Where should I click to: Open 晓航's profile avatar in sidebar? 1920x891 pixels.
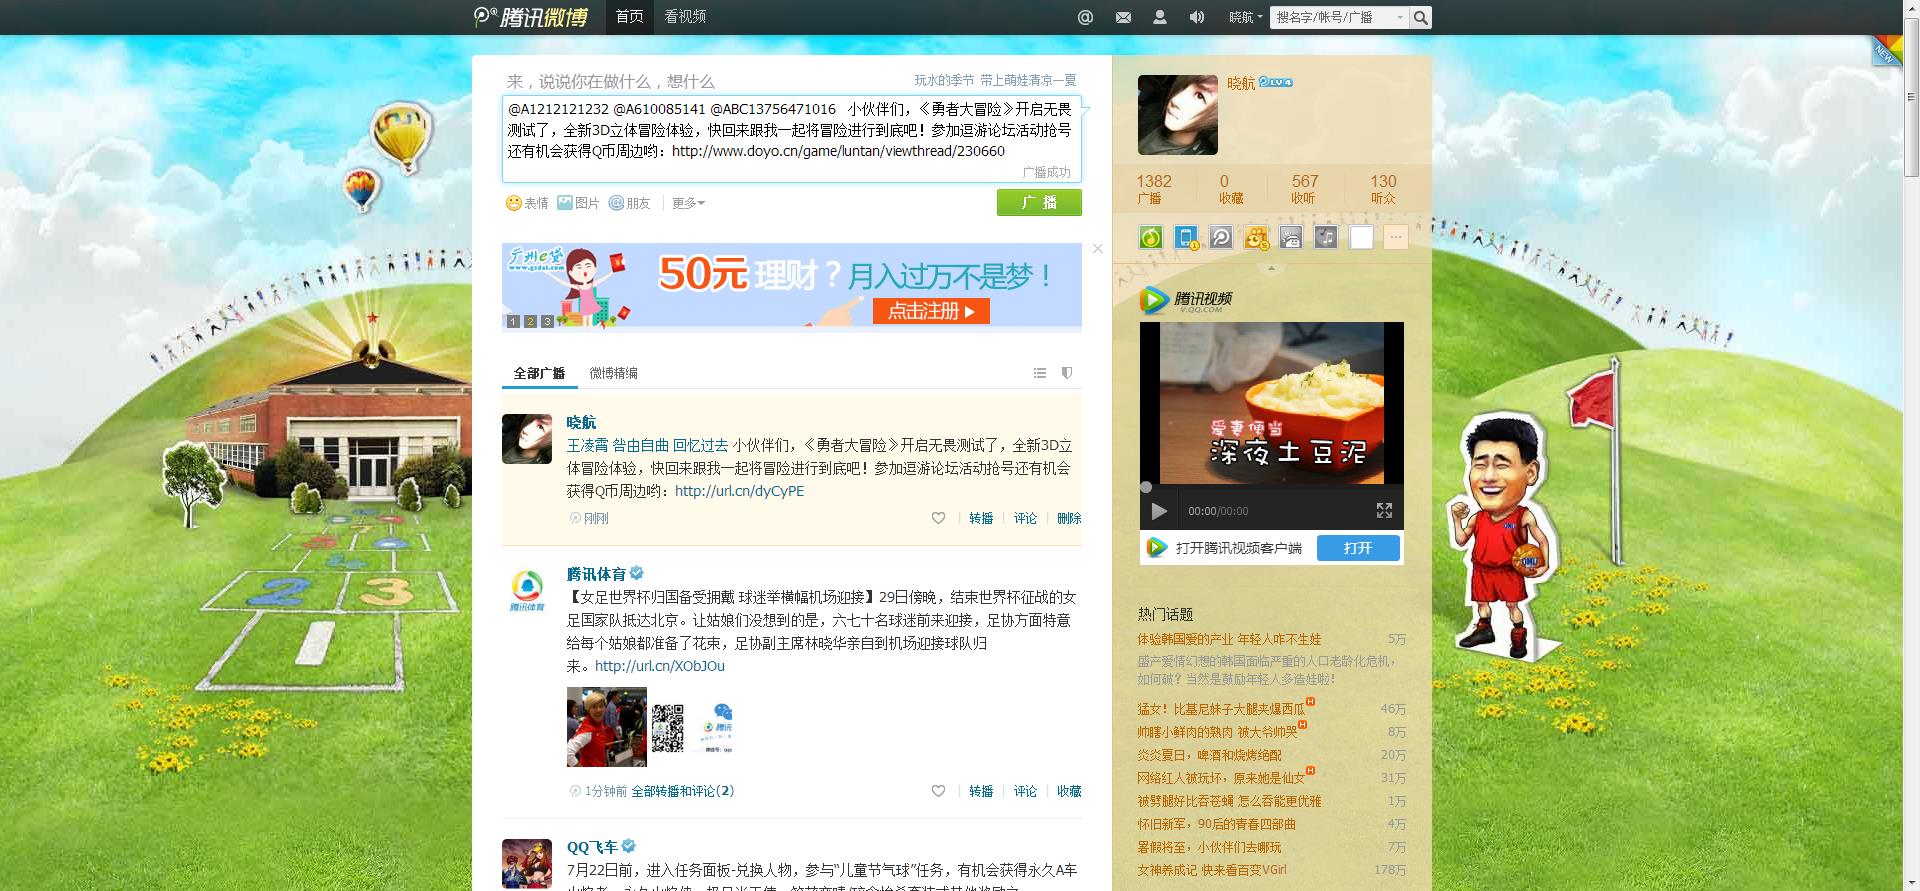coord(1178,114)
